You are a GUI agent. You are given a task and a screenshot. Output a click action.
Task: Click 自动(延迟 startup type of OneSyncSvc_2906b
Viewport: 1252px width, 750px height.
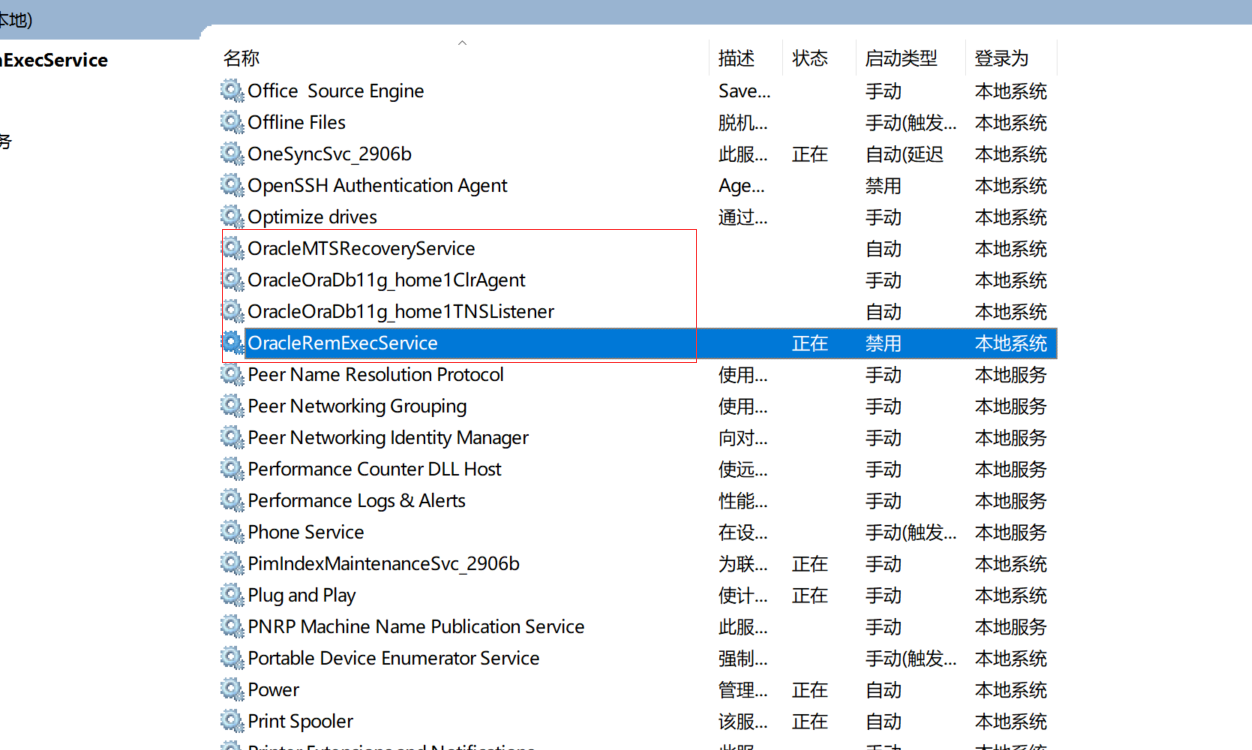pyautogui.click(x=904, y=154)
